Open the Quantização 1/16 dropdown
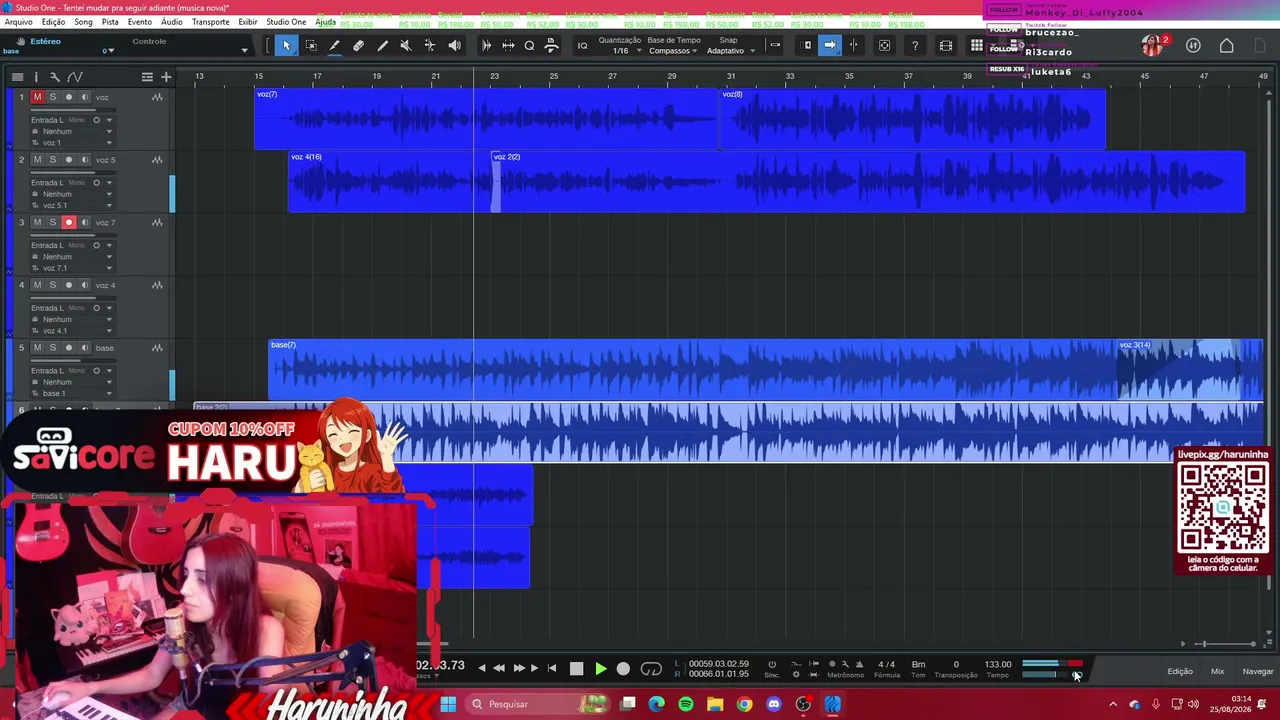This screenshot has height=720, width=1280. 620,50
